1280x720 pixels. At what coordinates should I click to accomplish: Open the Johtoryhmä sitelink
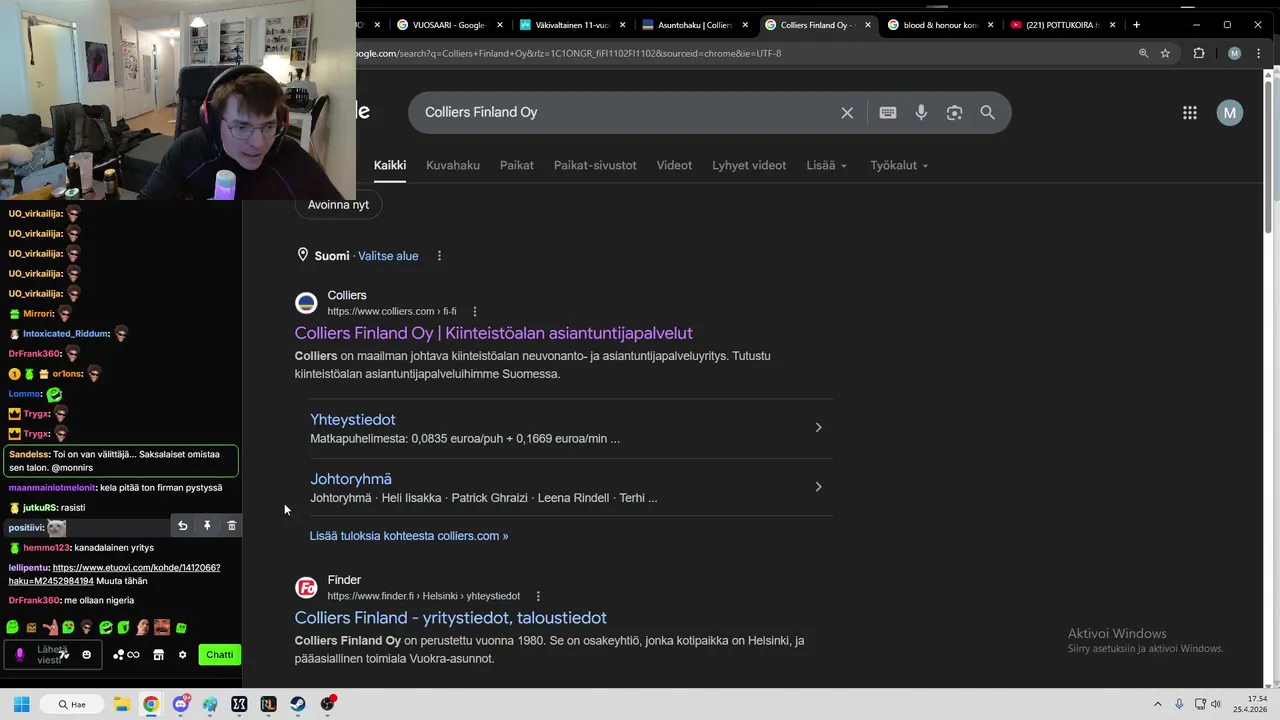coord(351,479)
